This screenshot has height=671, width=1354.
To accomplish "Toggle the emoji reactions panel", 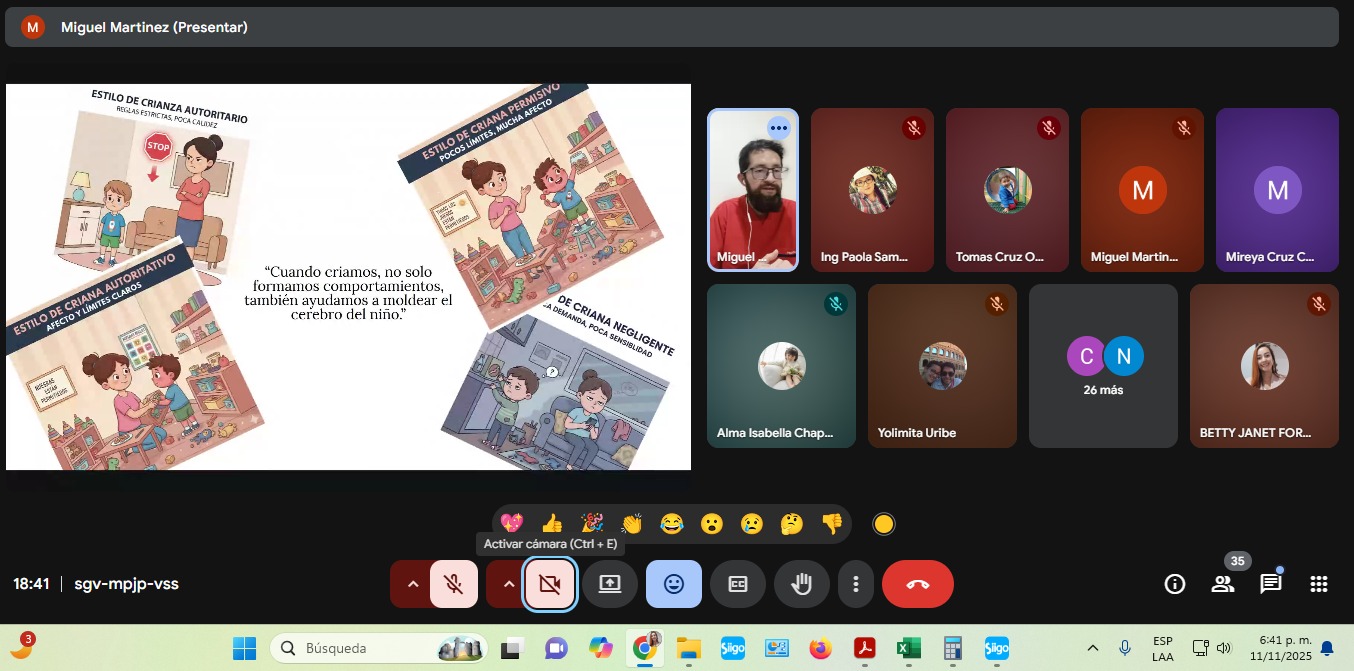I will click(x=674, y=584).
